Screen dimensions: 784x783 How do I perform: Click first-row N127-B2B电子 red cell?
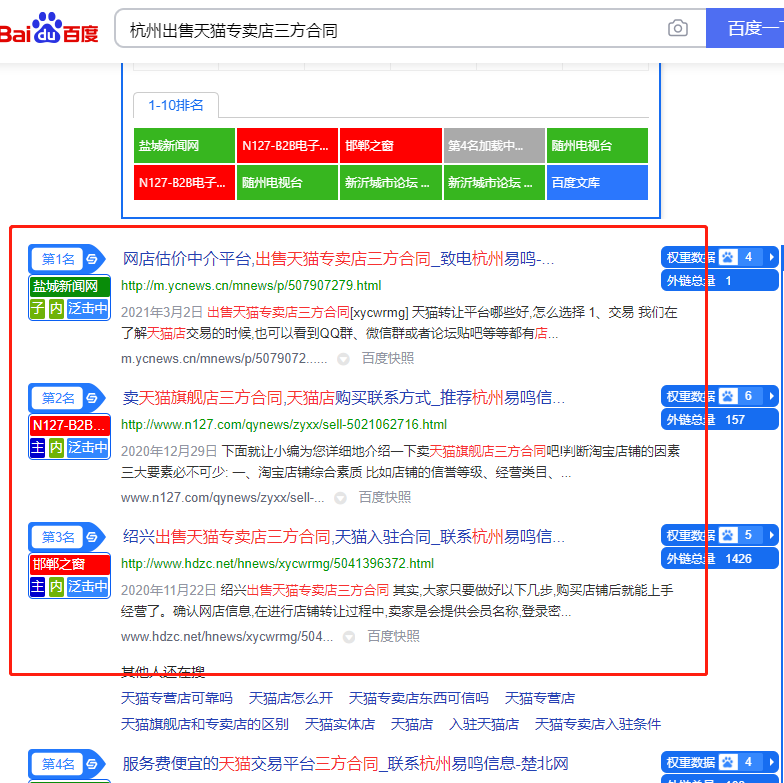click(287, 146)
